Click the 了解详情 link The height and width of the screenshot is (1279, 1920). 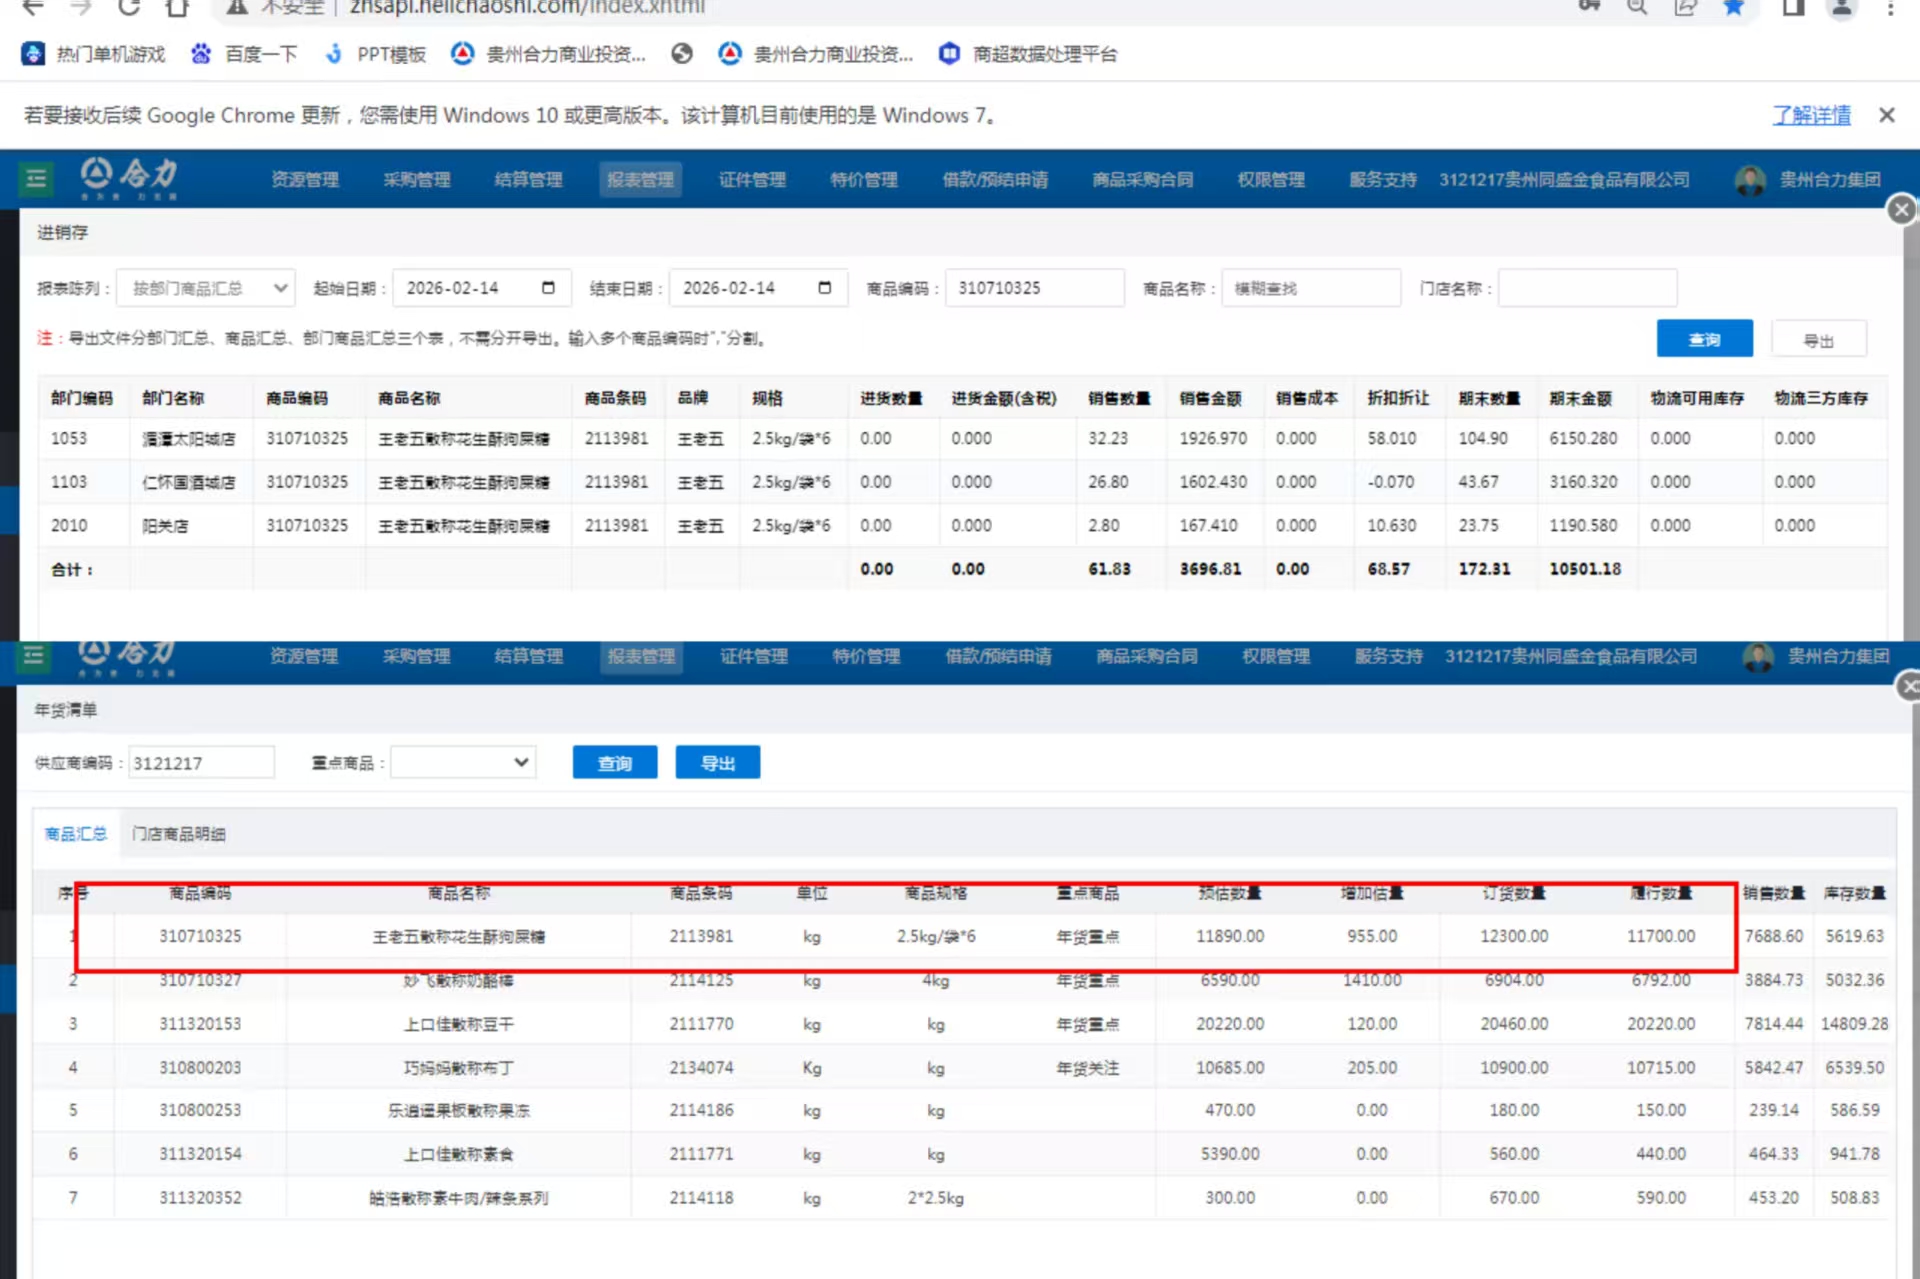pyautogui.click(x=1811, y=115)
